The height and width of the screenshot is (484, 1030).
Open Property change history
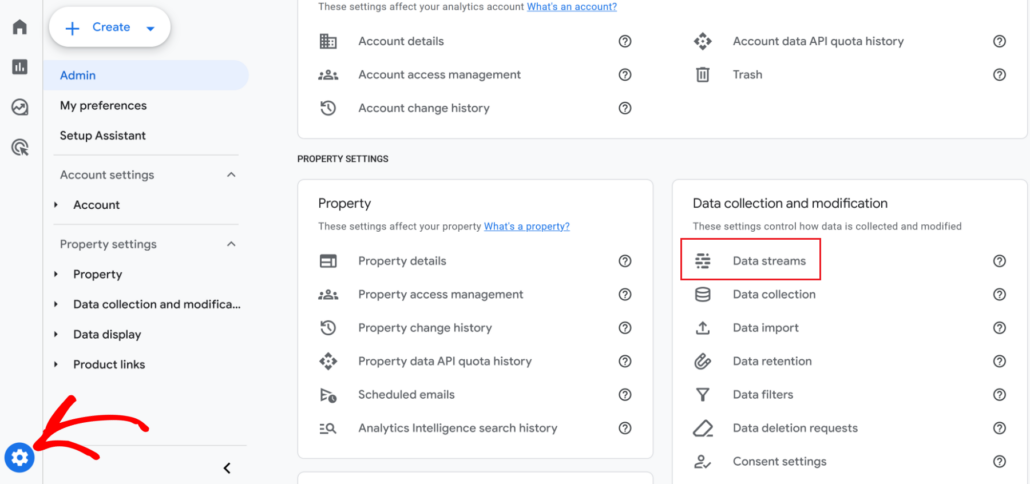tap(425, 328)
